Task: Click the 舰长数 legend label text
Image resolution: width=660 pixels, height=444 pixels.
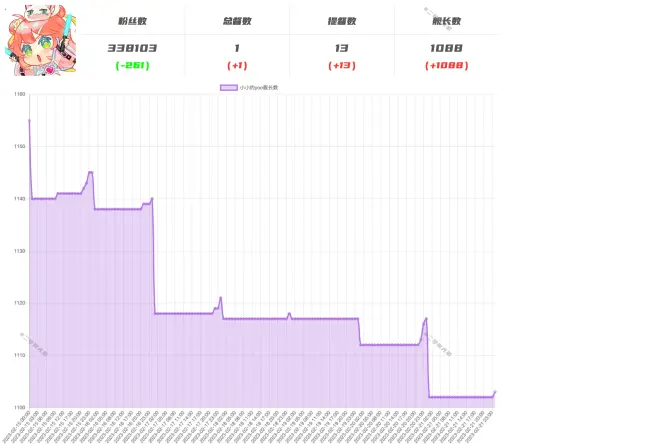Action: [x=259, y=88]
